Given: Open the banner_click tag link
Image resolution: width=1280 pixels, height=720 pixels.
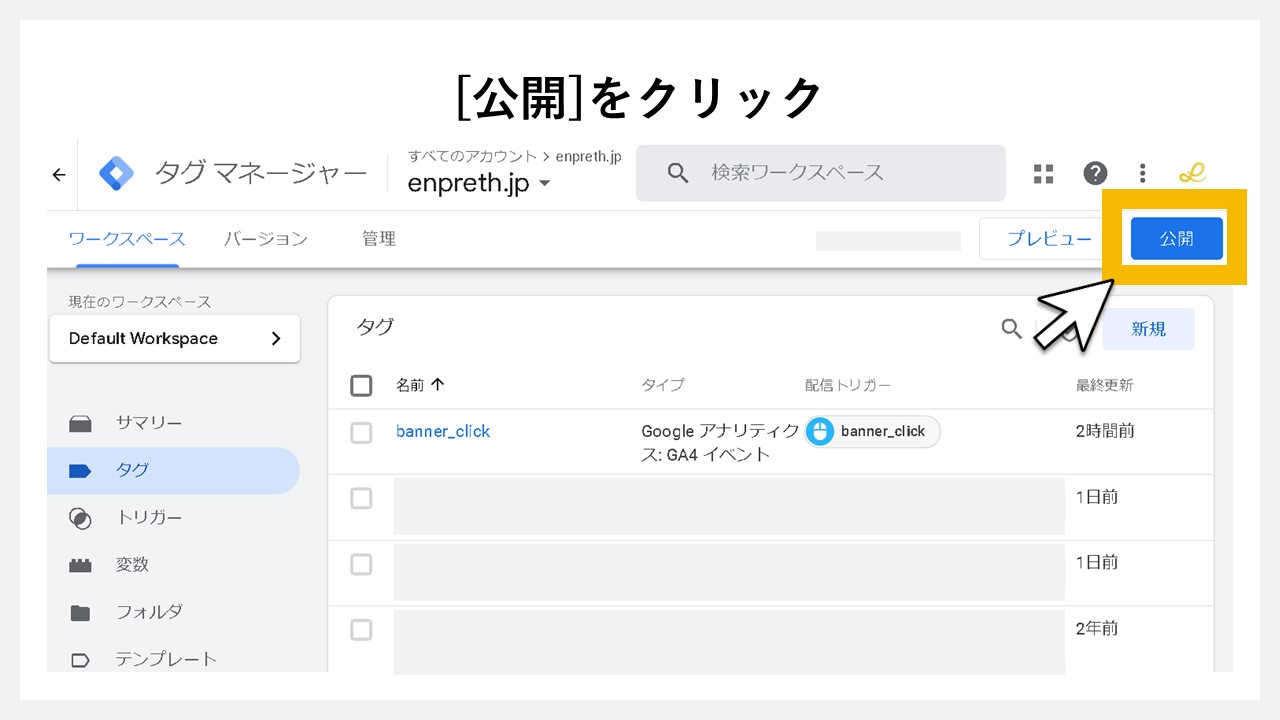Looking at the screenshot, I should 443,431.
